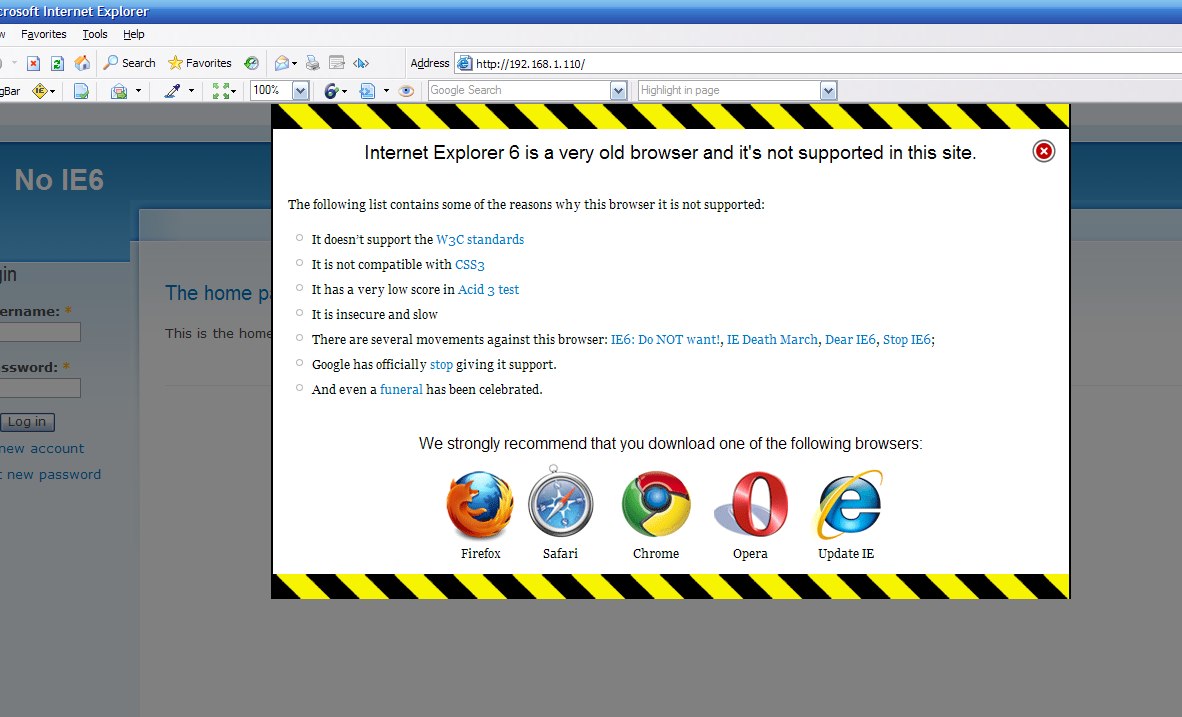Expand the eyedropper dropdown arrow
The height and width of the screenshot is (717, 1182).
click(191, 91)
